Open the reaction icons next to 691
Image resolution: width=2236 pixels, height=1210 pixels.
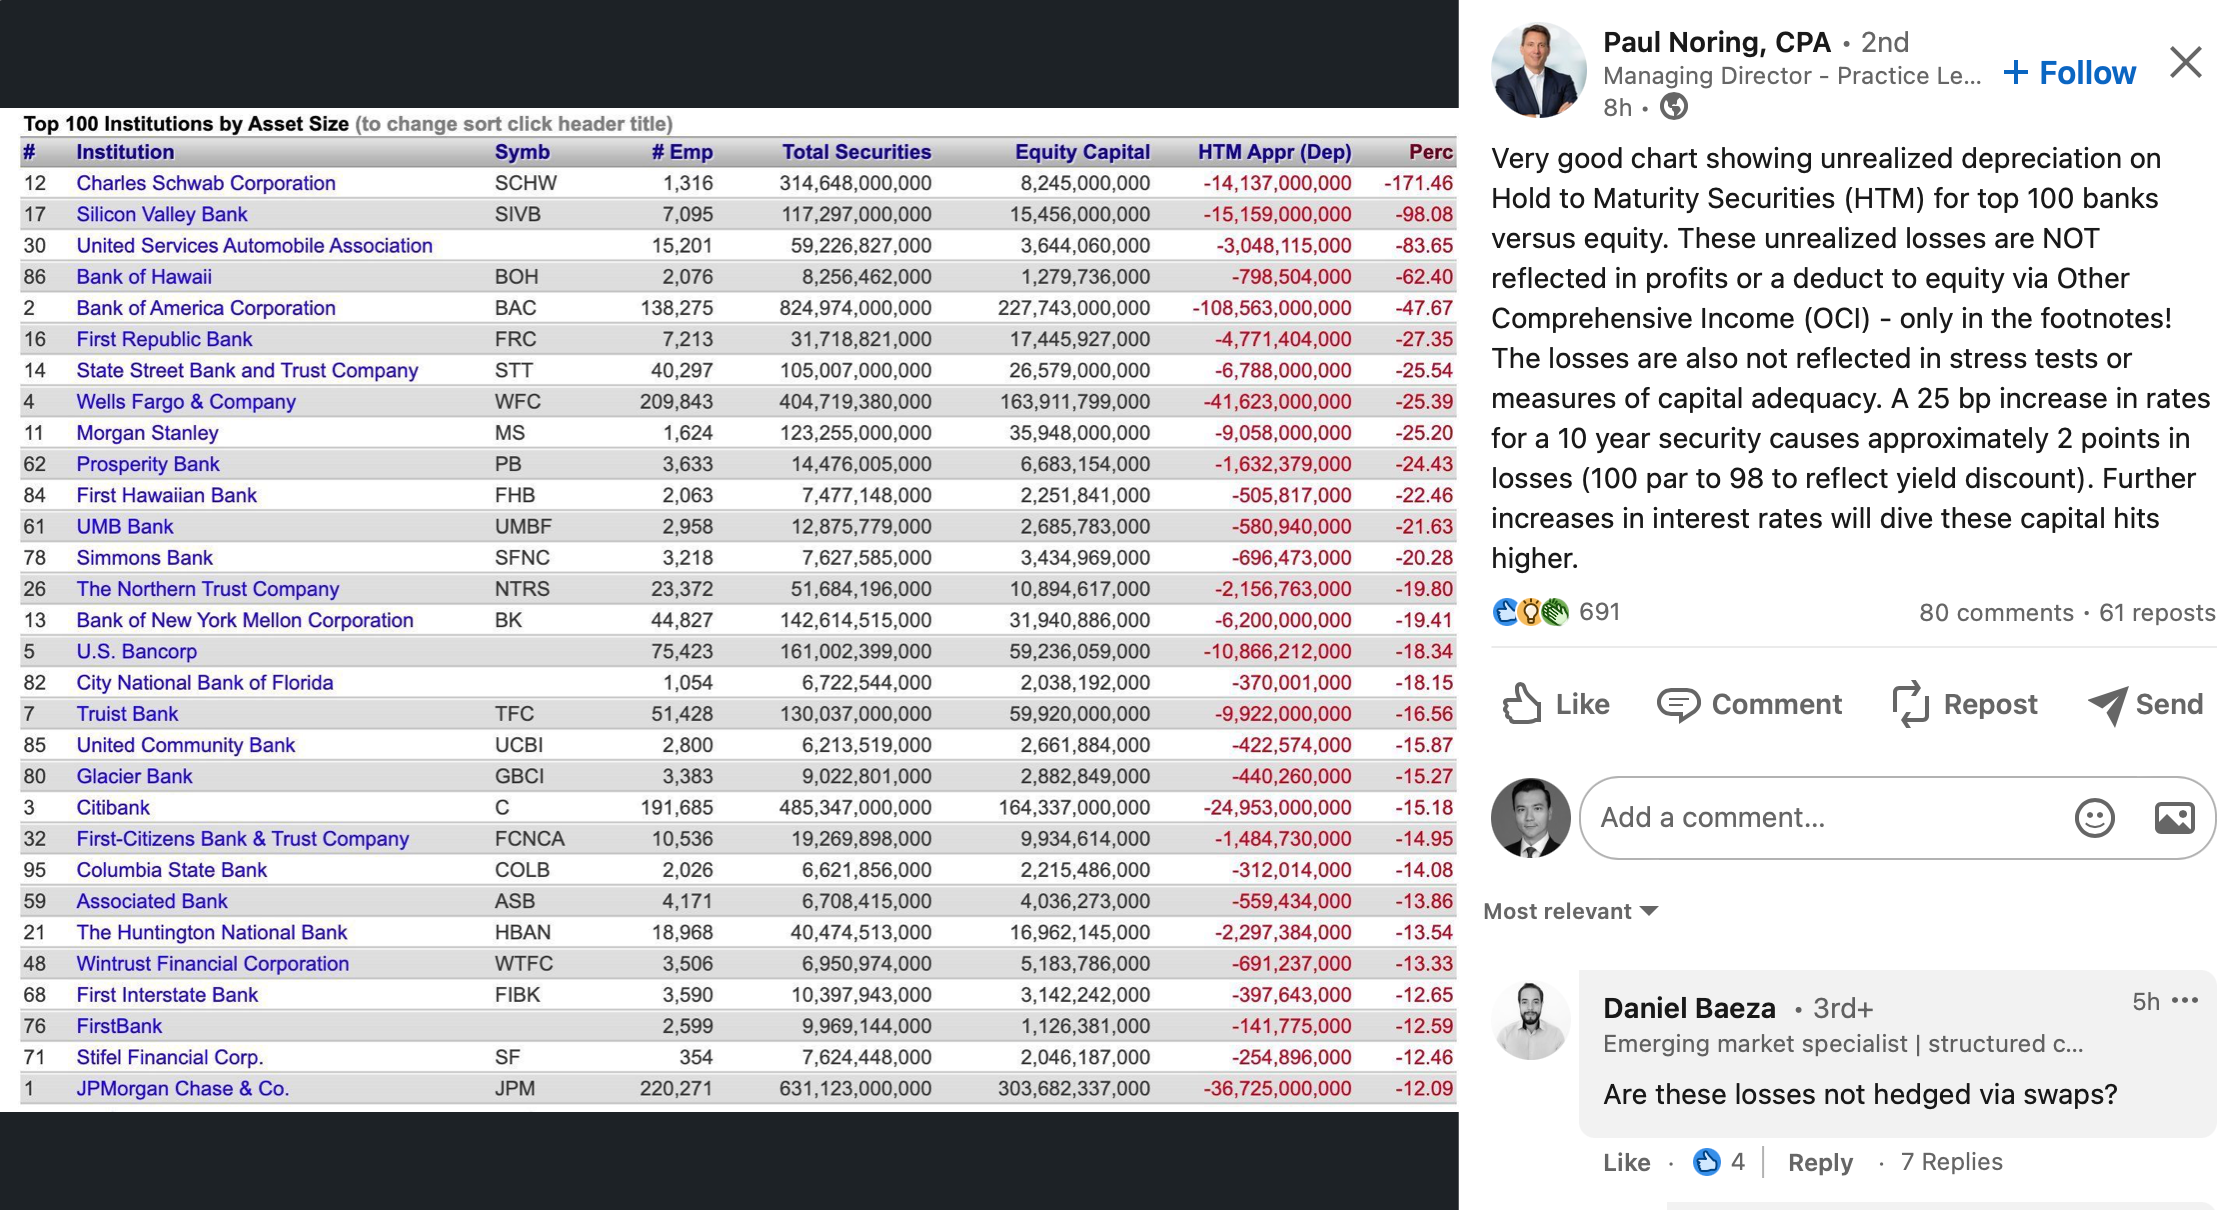(1530, 612)
